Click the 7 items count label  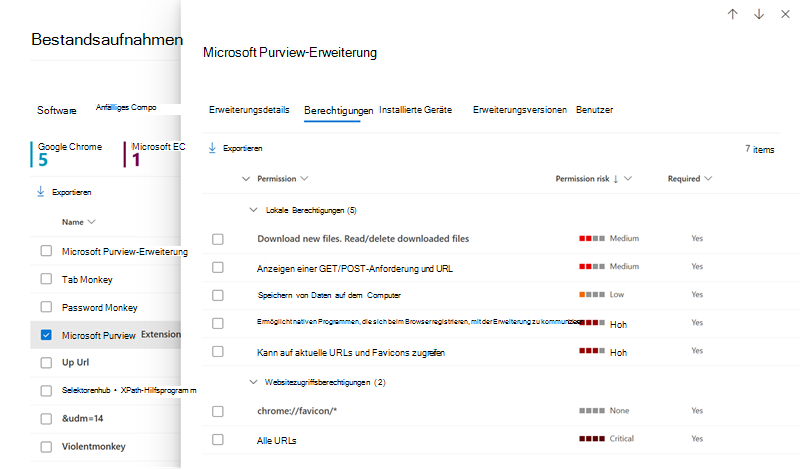pyautogui.click(x=760, y=149)
